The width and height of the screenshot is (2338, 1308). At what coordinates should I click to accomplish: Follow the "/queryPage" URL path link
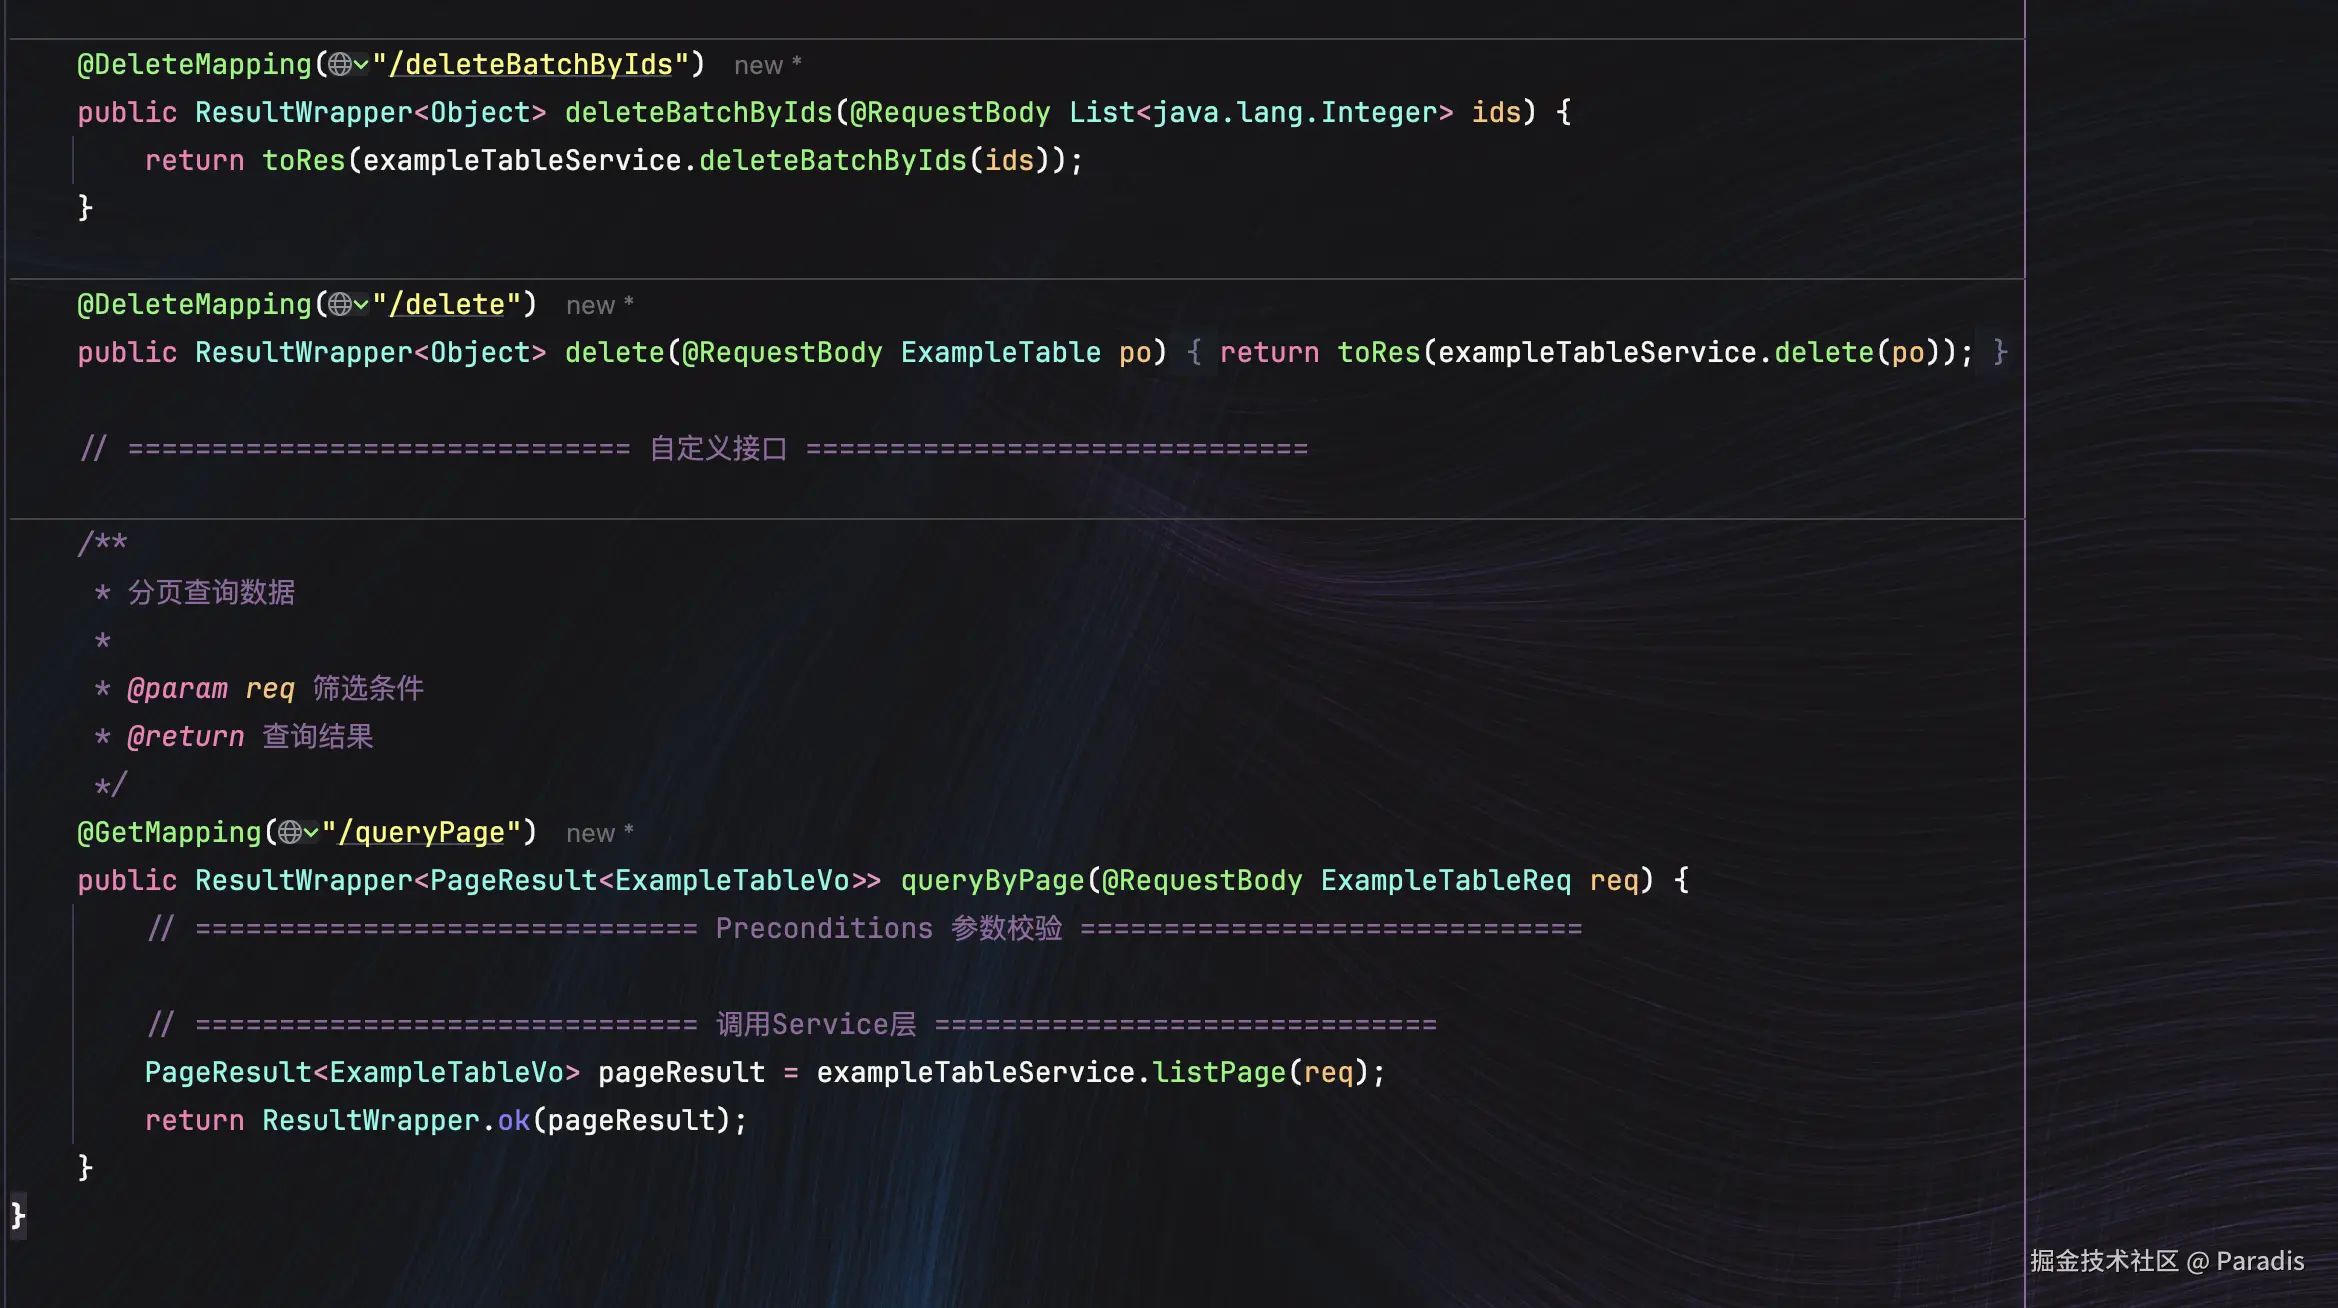[421, 833]
